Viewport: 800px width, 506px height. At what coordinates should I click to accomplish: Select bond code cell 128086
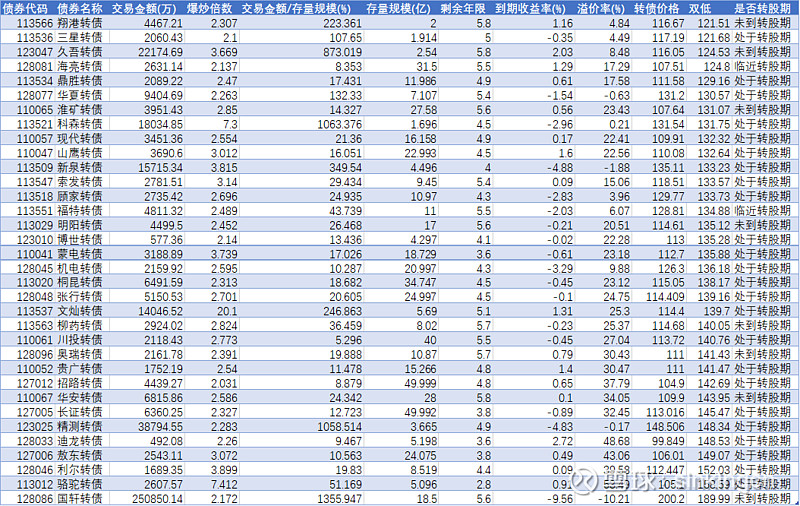35,499
